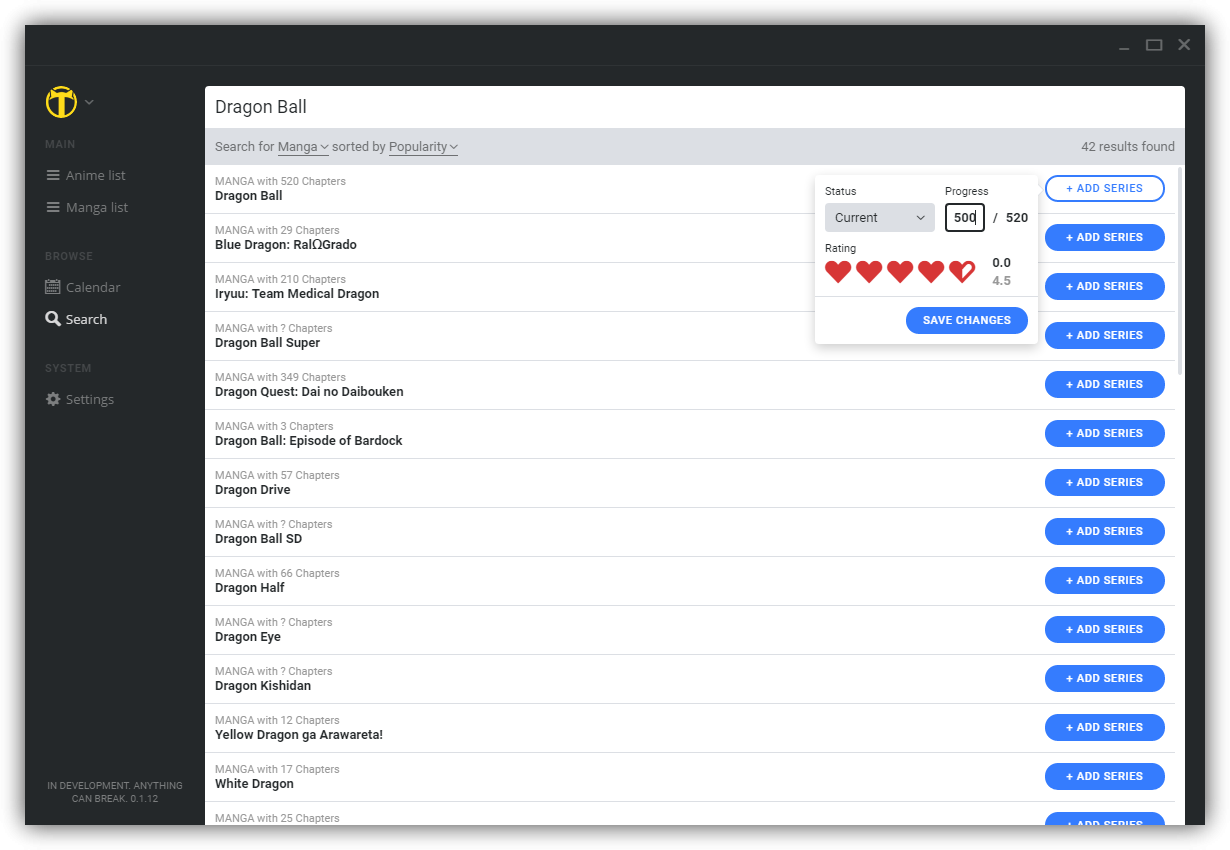Set rating to the fourth heart

click(x=931, y=271)
